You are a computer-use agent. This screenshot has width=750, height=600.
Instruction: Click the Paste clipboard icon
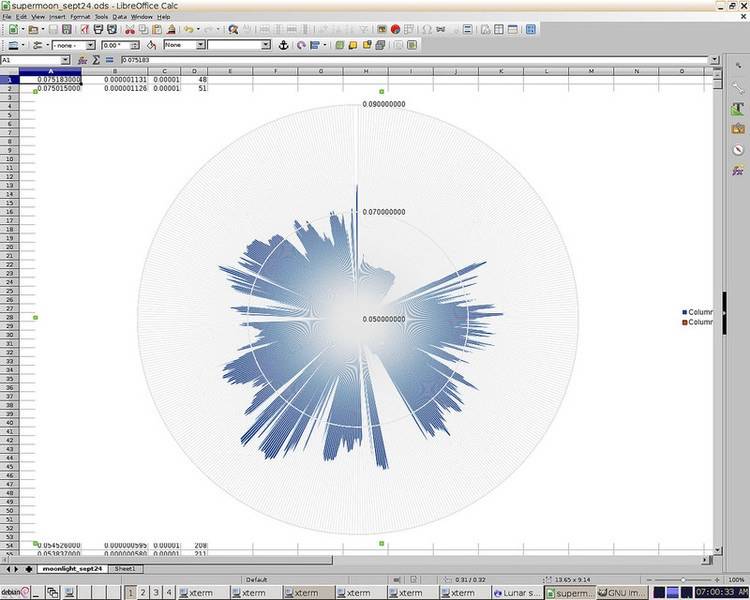pyautogui.click(x=156, y=30)
